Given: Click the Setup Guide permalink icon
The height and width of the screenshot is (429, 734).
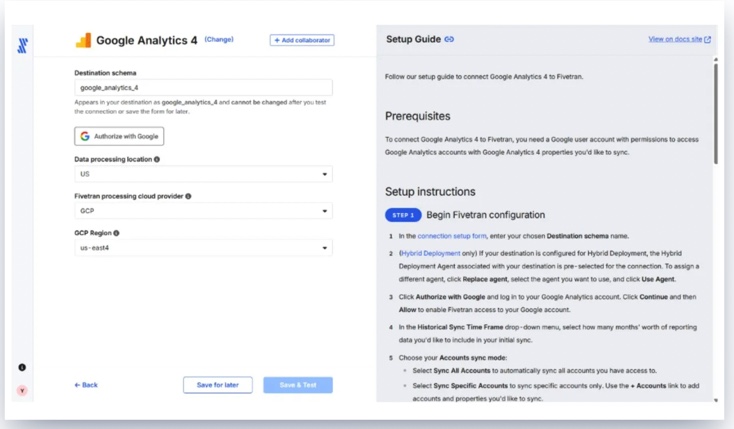Looking at the screenshot, I should point(449,39).
